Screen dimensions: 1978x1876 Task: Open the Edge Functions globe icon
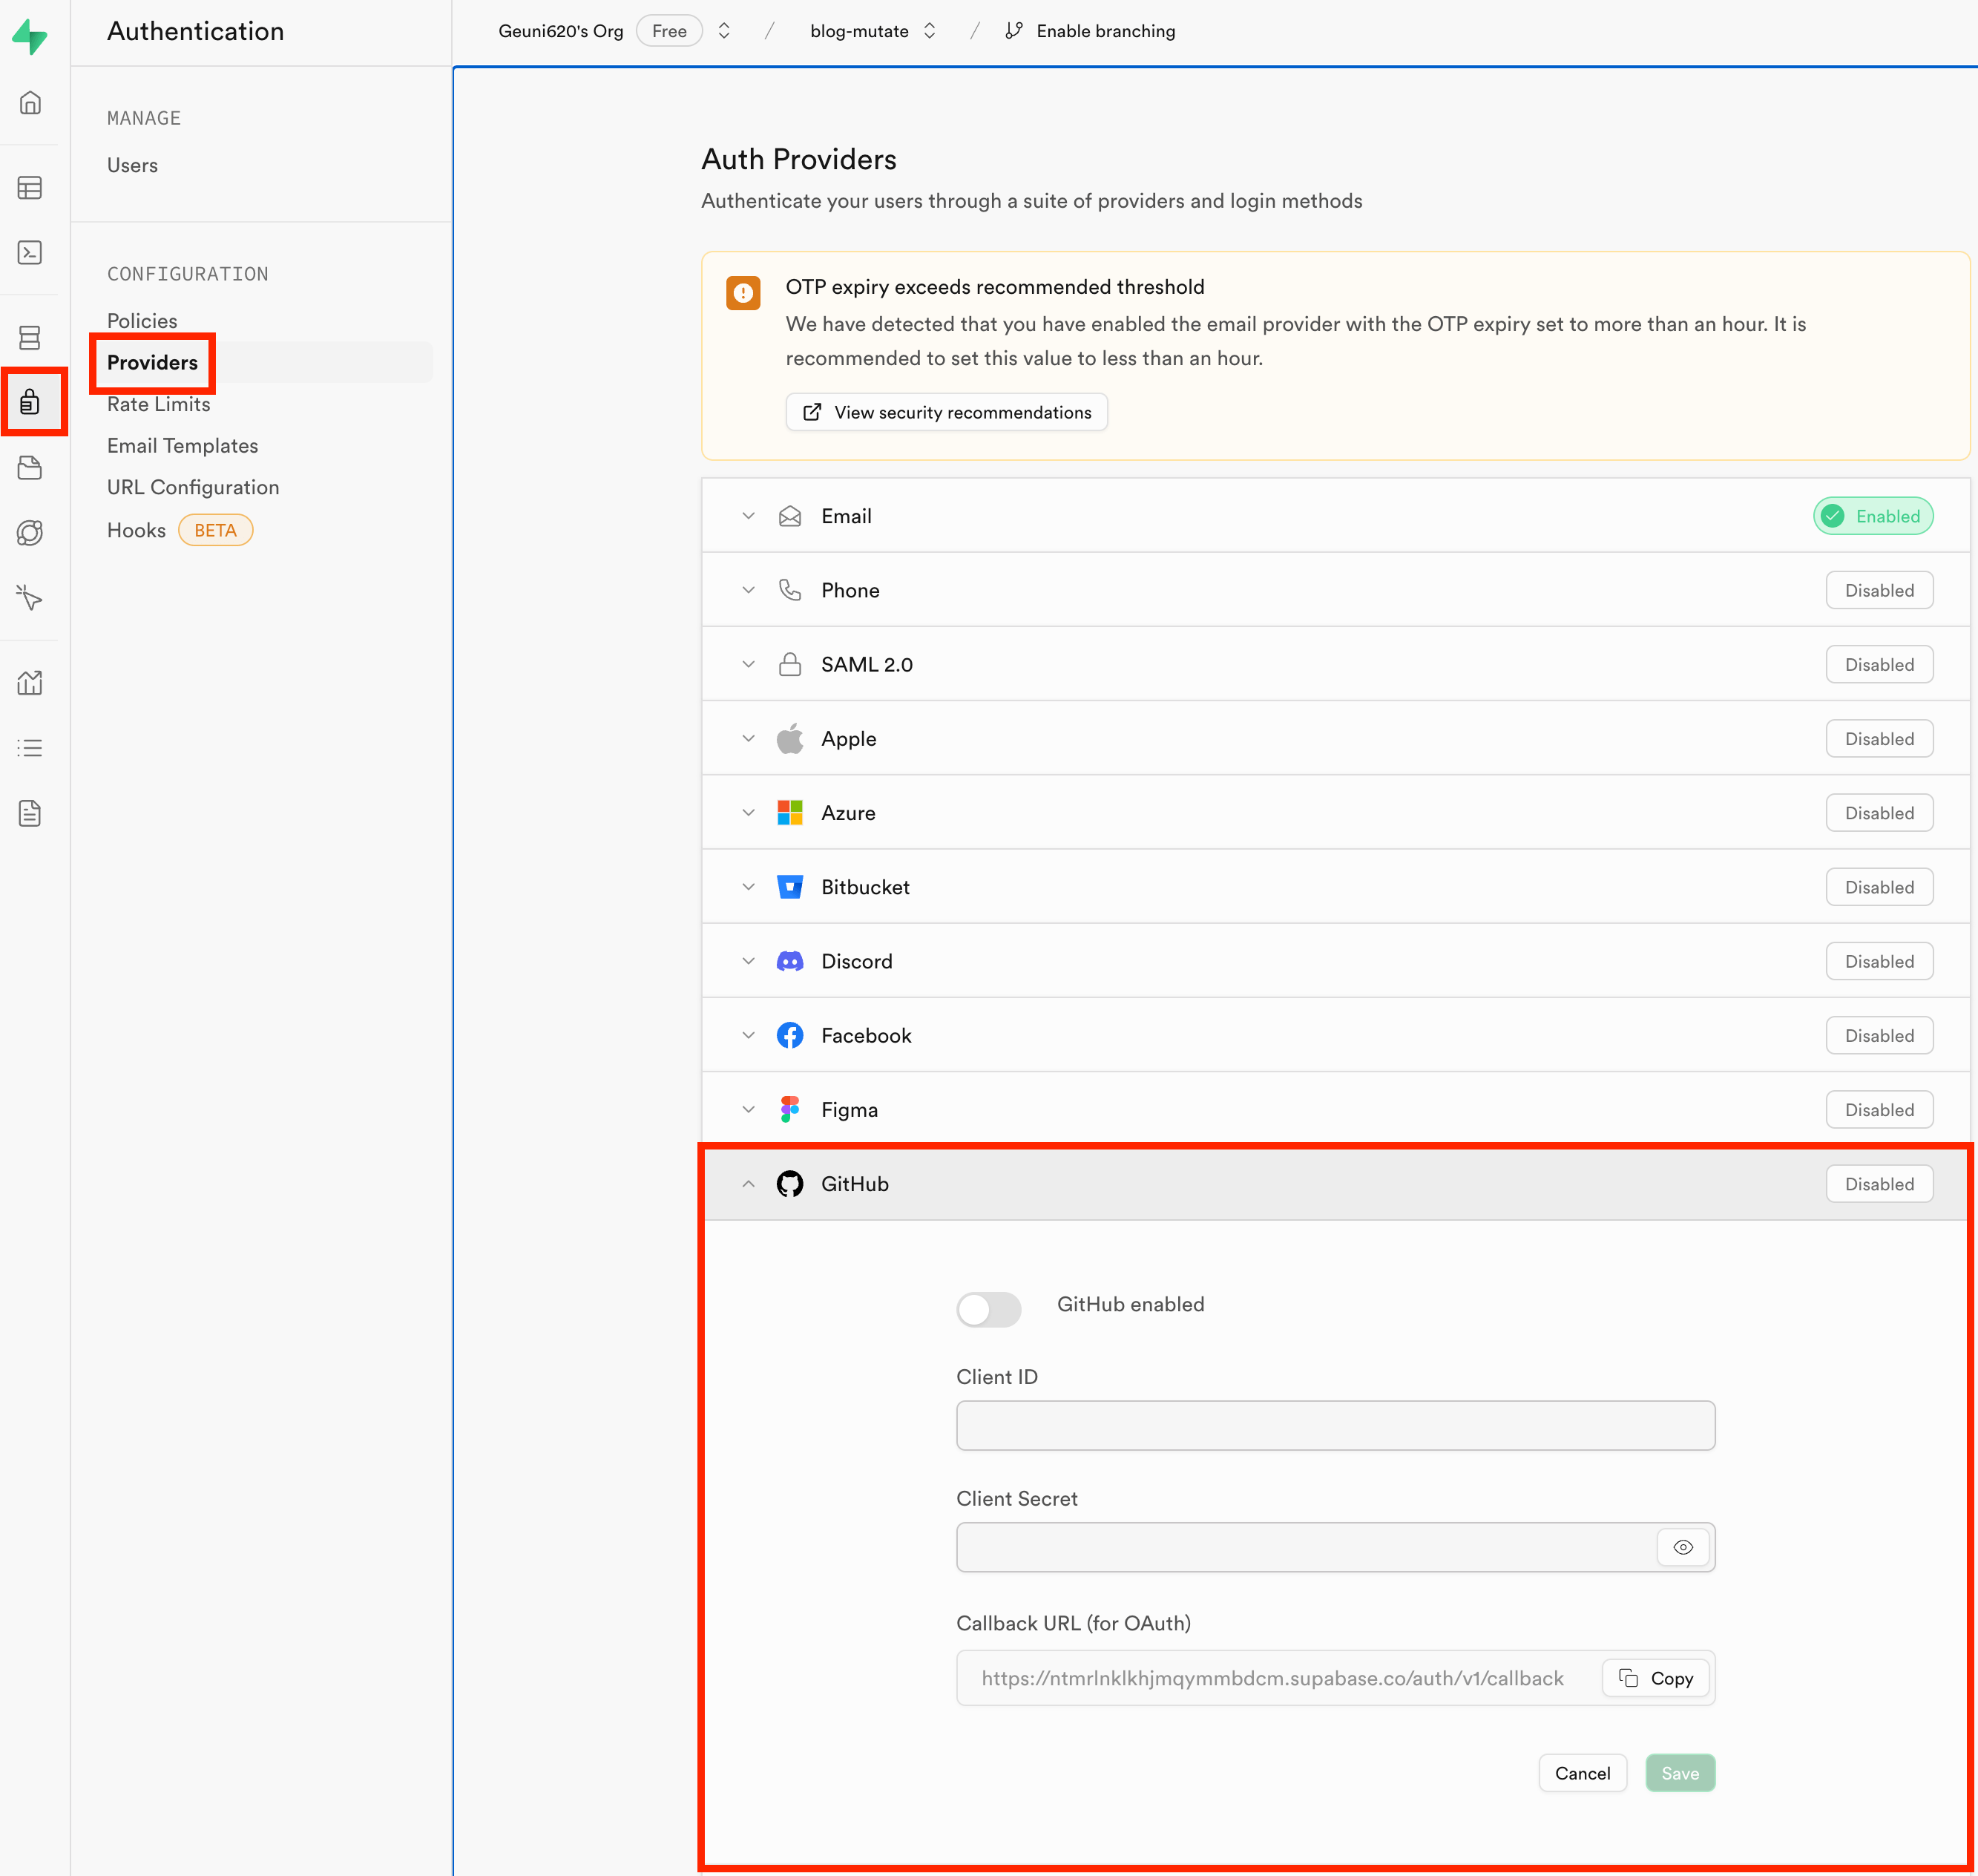[x=30, y=533]
